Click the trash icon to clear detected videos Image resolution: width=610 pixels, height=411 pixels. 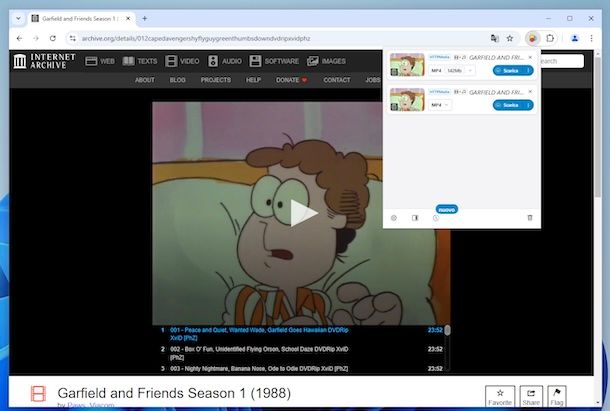coord(529,218)
